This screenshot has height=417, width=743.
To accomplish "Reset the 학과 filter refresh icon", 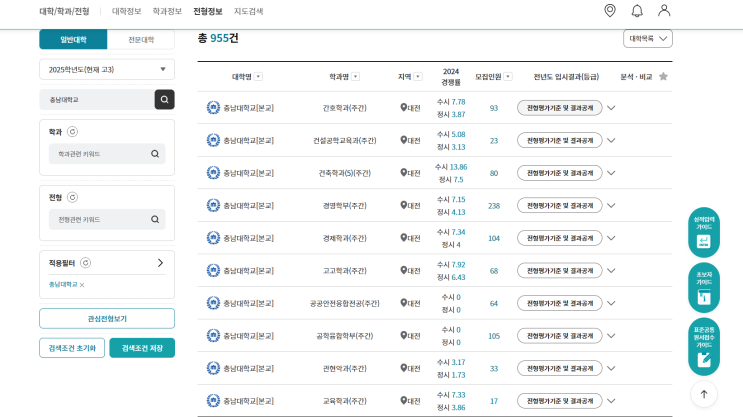I will click(72, 132).
